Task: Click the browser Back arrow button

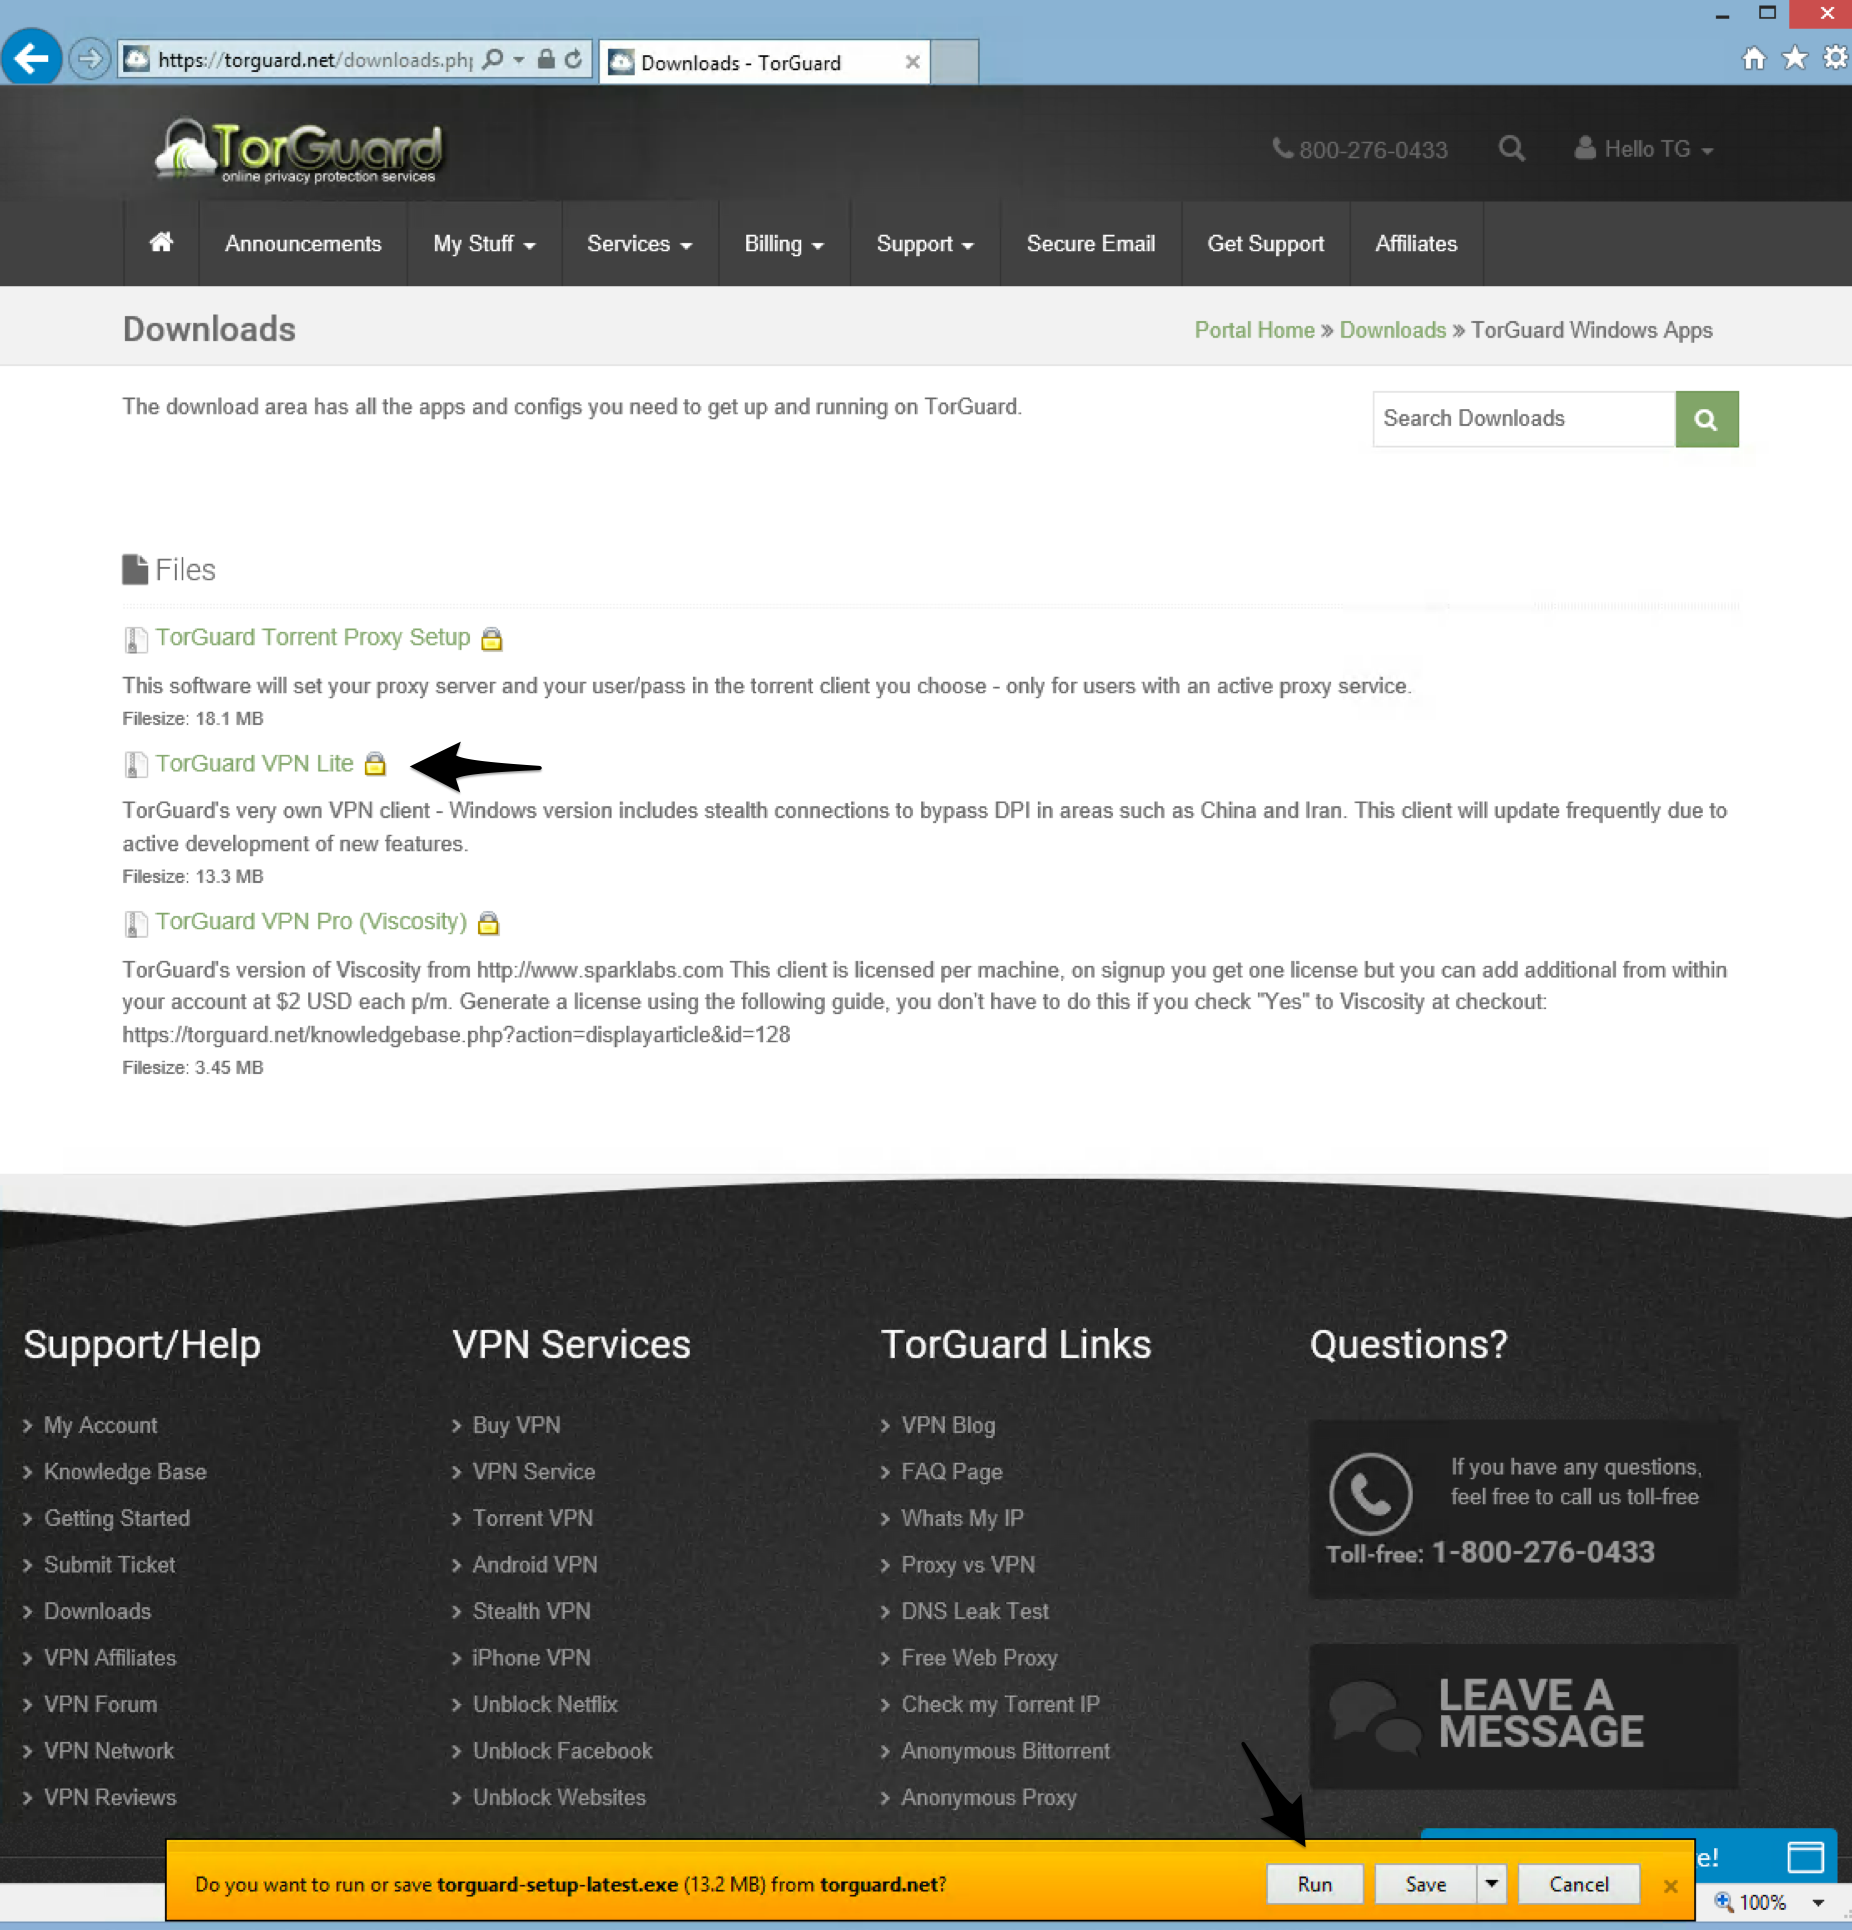Action: [x=31, y=58]
